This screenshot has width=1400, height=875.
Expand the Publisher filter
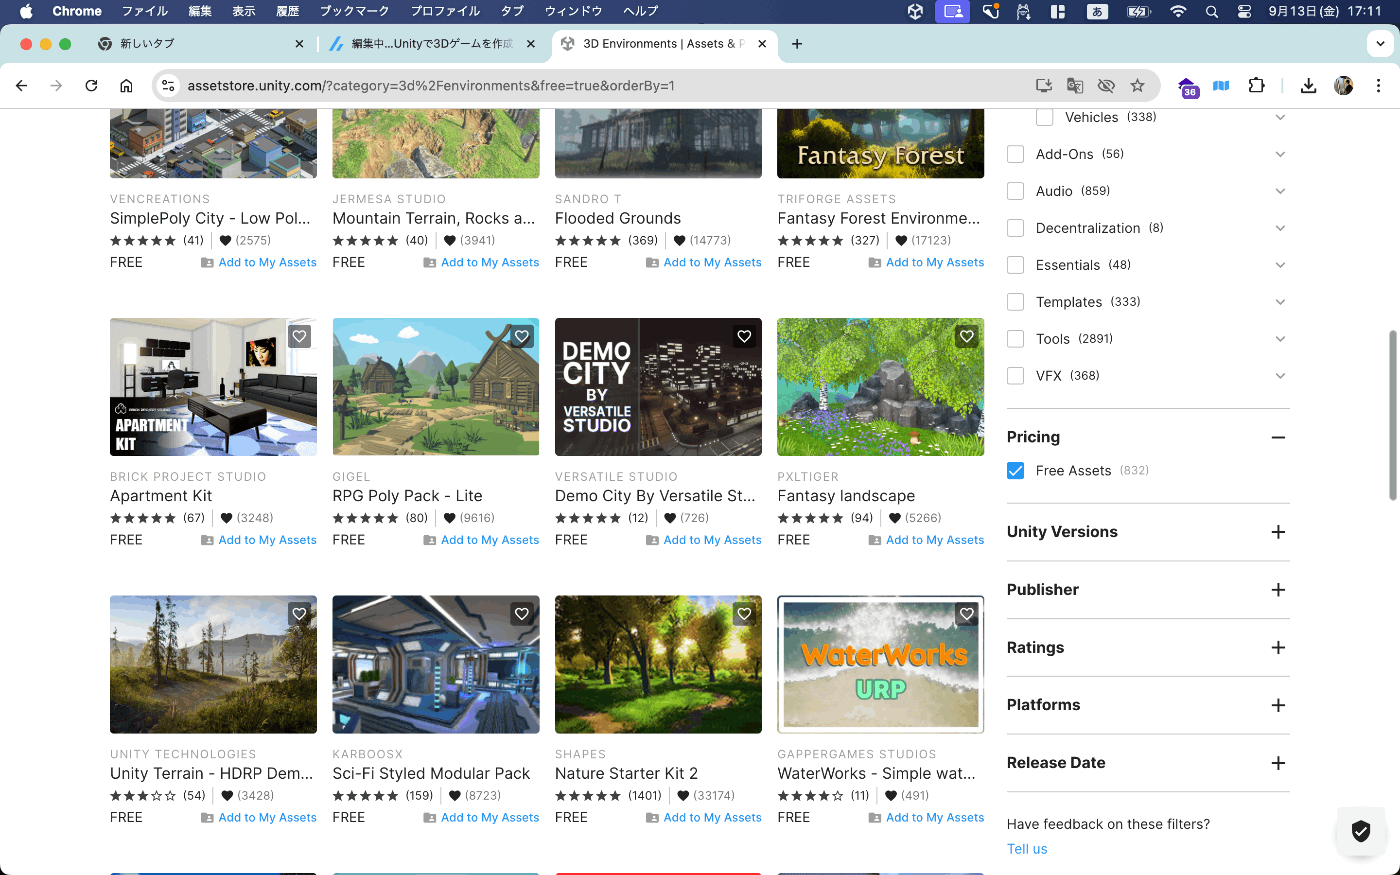1278,590
